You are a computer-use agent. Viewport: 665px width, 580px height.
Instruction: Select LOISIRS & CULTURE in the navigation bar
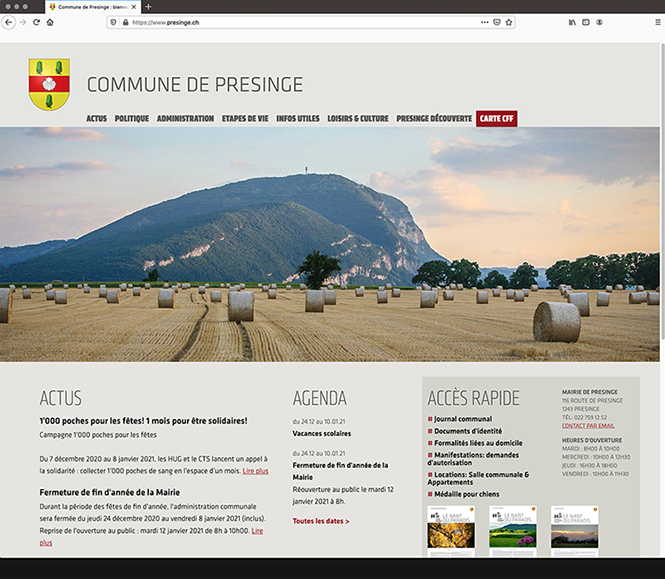click(x=356, y=119)
